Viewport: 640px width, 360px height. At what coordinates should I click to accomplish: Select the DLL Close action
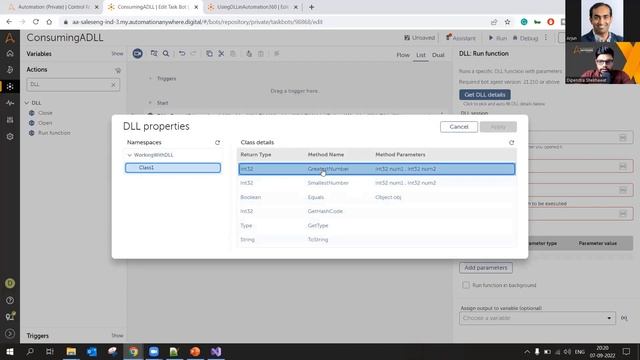coord(45,113)
